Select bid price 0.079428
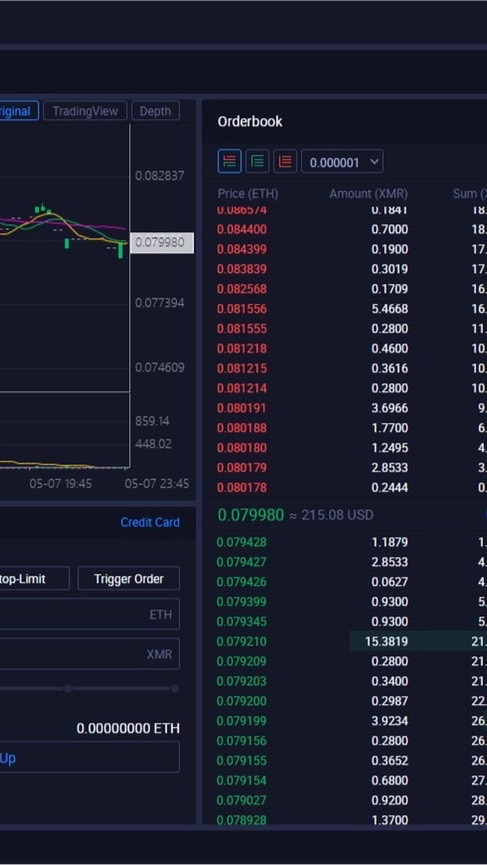Image resolution: width=487 pixels, height=865 pixels. tap(242, 542)
